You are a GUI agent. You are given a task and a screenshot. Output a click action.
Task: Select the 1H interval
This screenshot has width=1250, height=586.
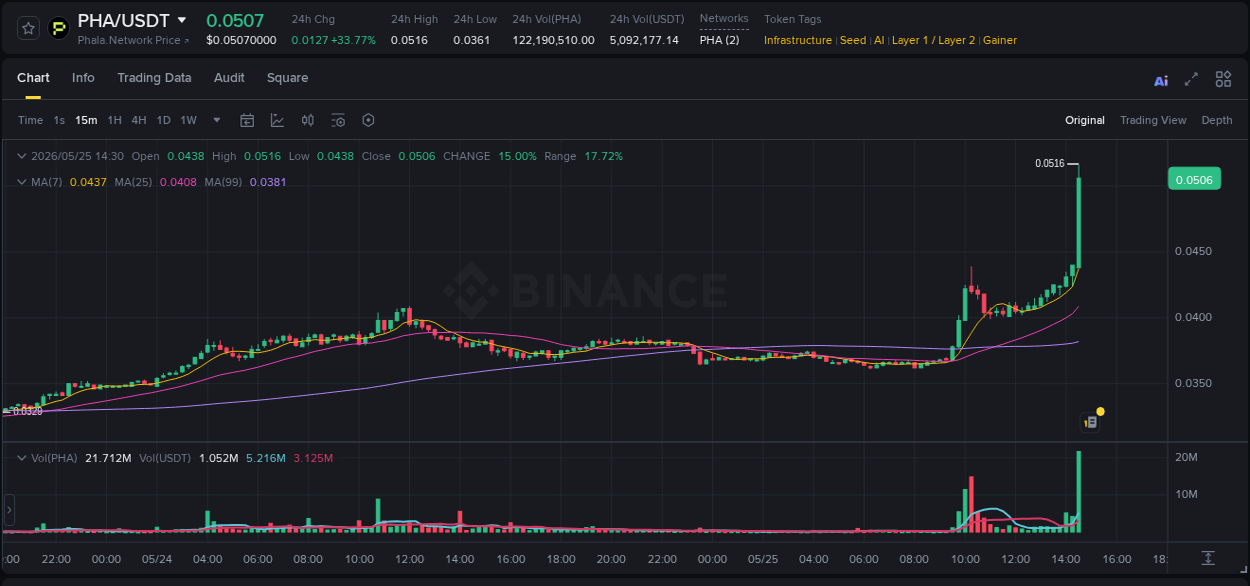(114, 120)
